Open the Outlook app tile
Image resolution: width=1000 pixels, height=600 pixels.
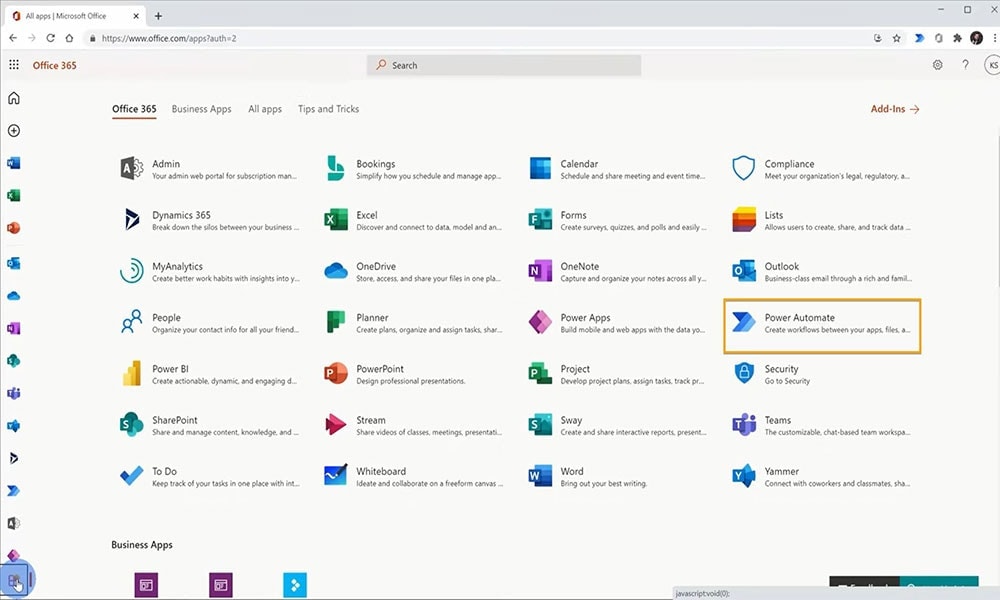click(821, 272)
